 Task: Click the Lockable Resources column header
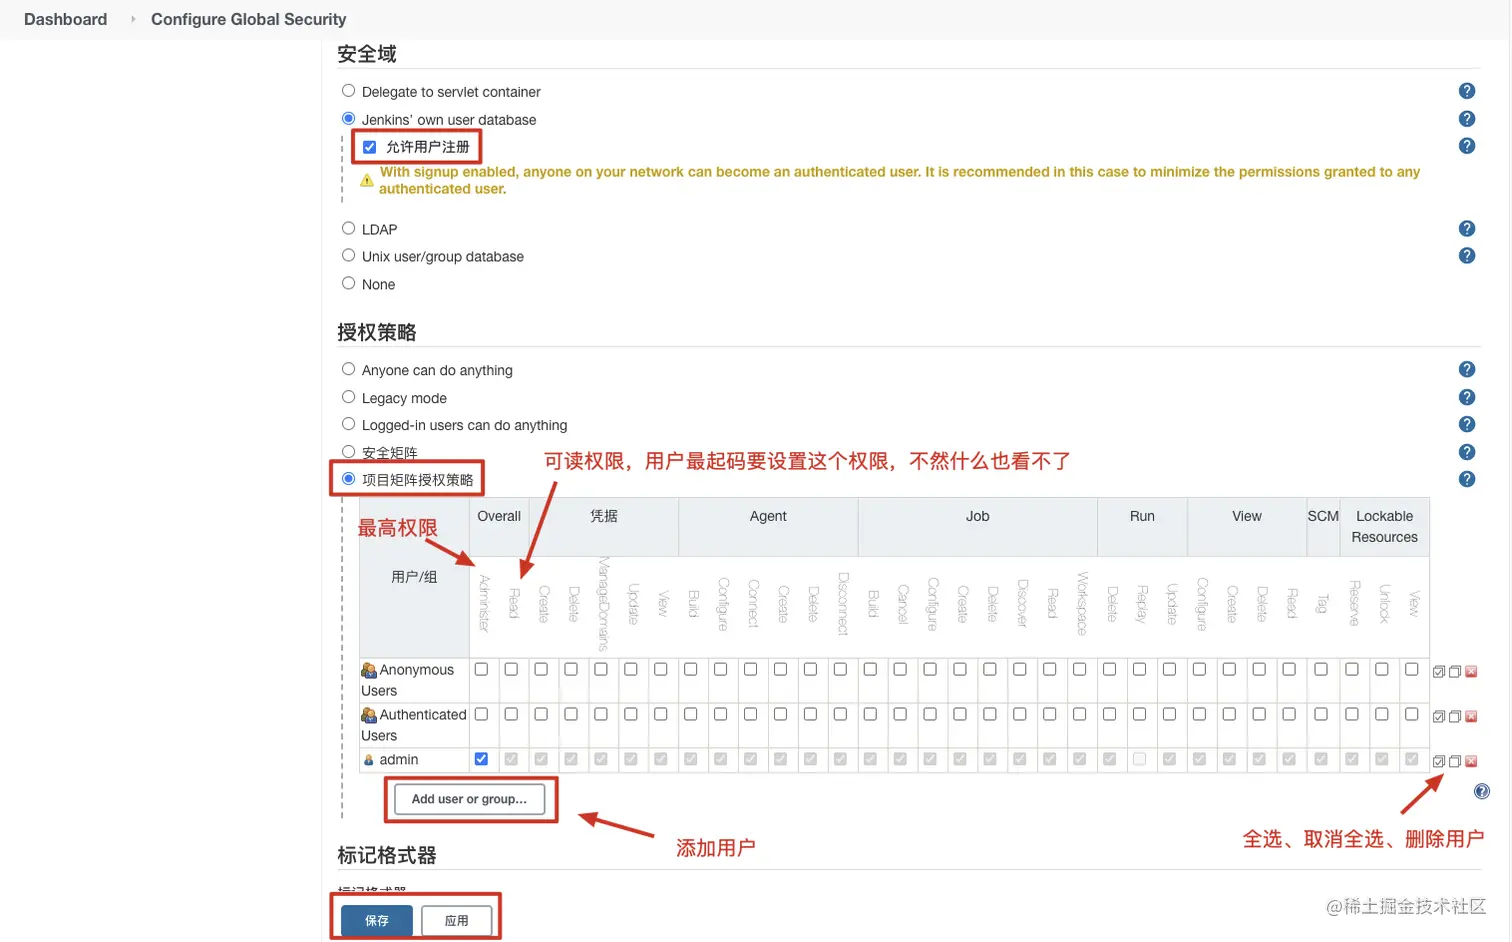point(1385,526)
